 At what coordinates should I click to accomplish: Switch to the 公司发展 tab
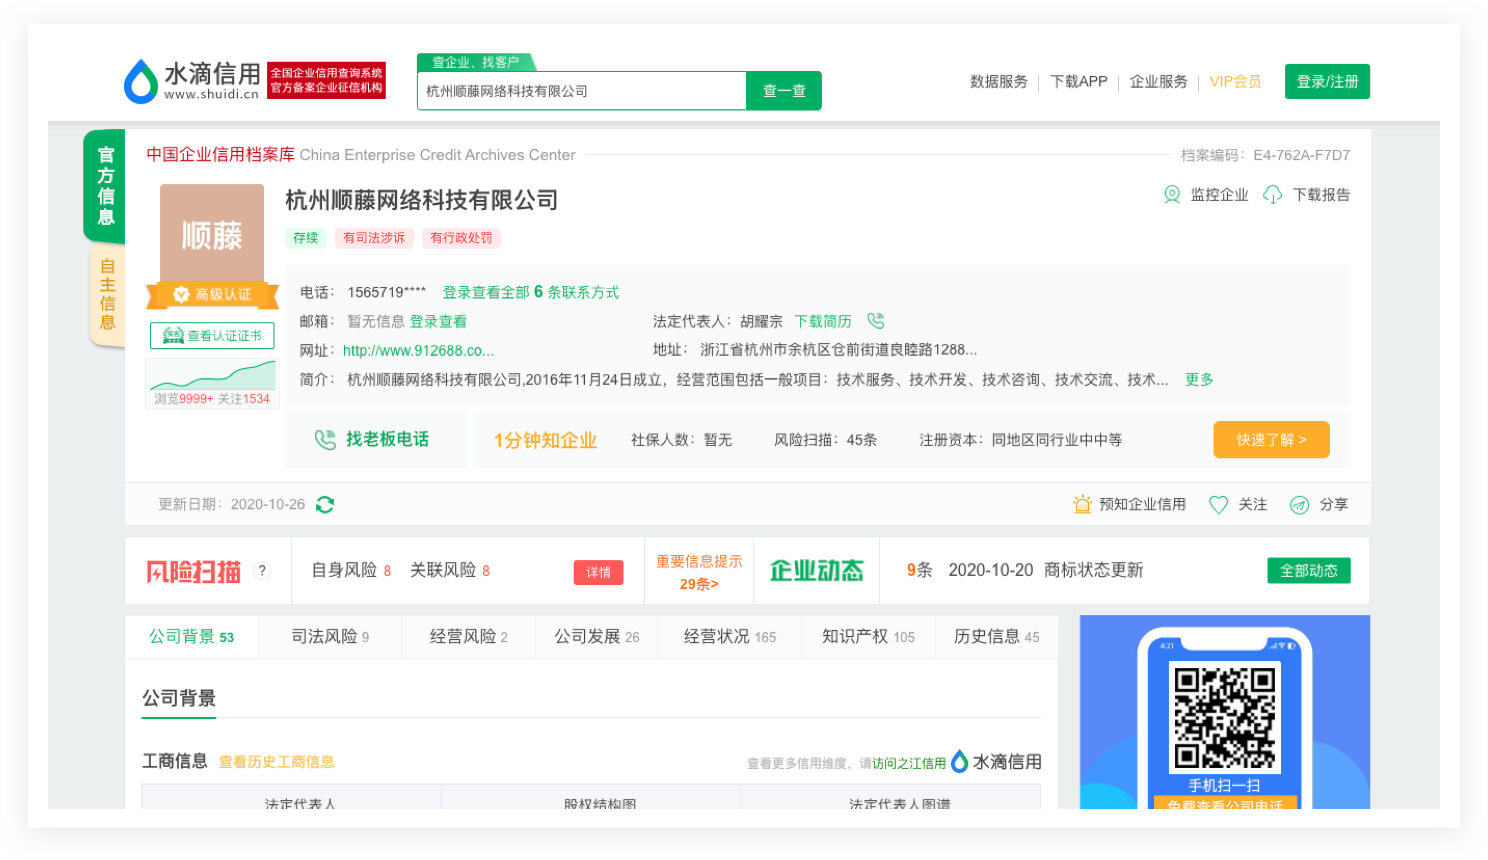click(597, 637)
